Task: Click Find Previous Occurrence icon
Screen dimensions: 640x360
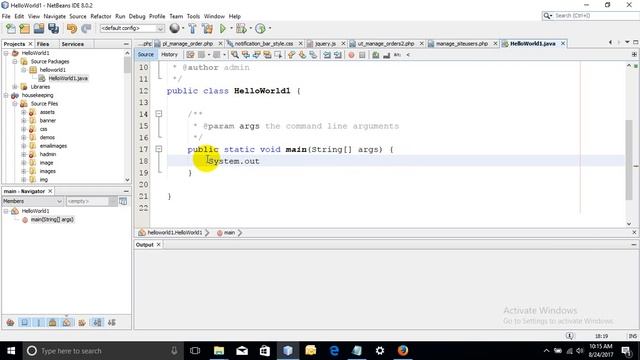Action: [246, 55]
